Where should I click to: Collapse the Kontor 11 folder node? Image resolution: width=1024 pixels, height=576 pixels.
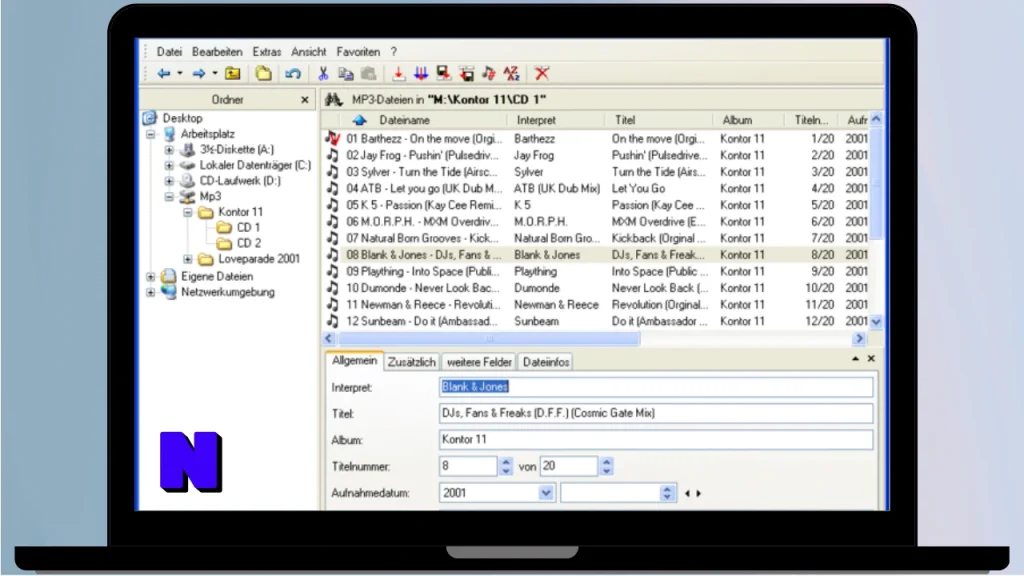187,212
